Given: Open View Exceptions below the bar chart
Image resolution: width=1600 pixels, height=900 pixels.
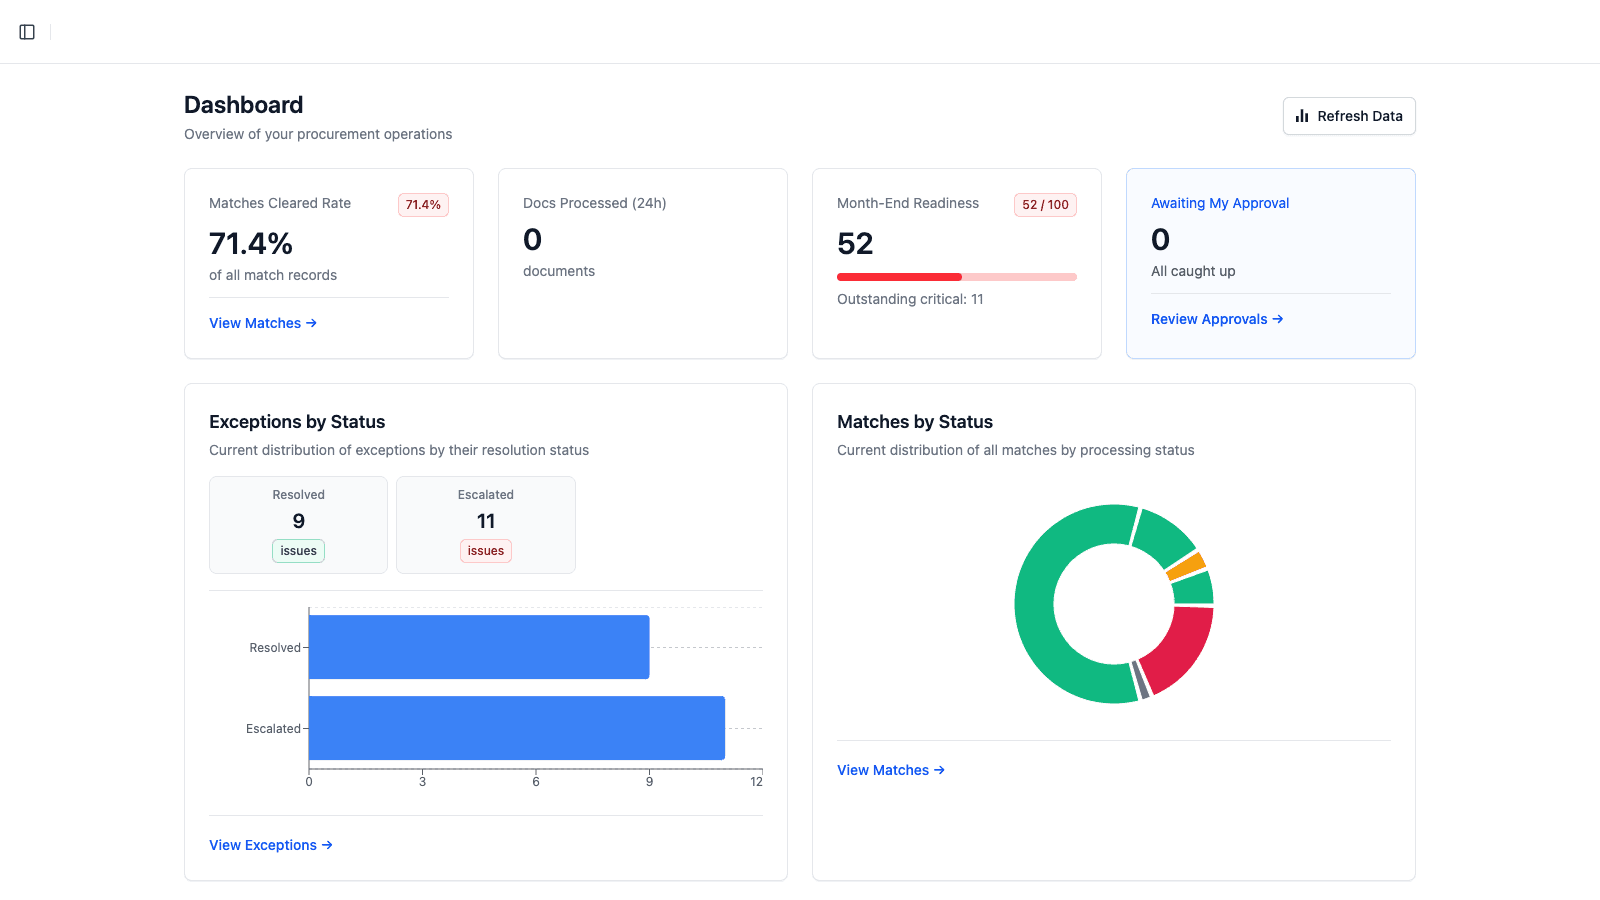Looking at the screenshot, I should pos(263,845).
